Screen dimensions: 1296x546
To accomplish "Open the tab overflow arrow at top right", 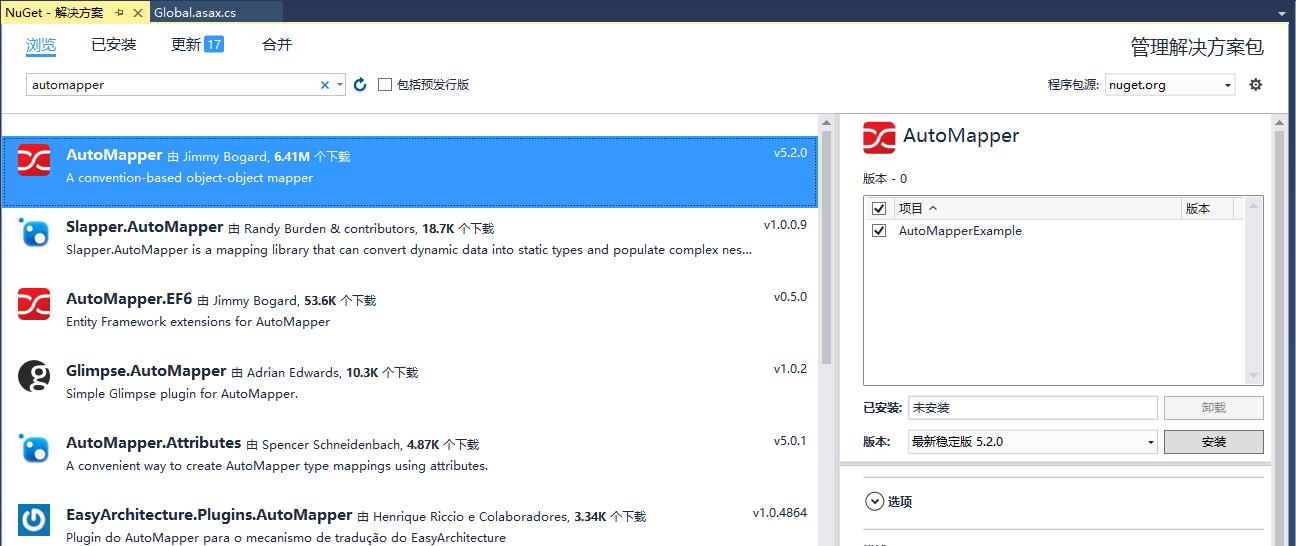I will point(1281,13).
